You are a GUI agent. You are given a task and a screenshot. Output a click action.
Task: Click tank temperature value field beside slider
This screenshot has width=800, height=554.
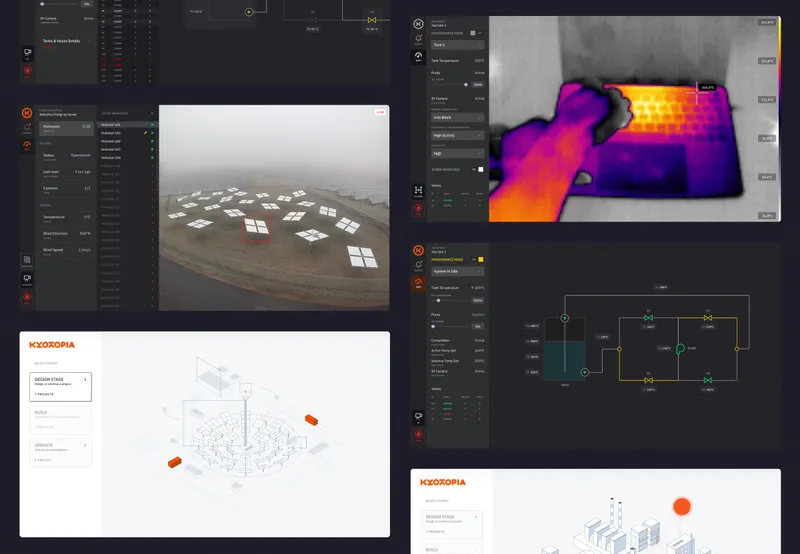pos(478,300)
